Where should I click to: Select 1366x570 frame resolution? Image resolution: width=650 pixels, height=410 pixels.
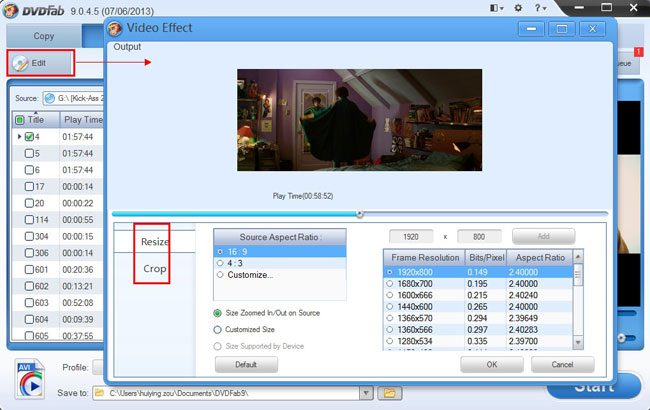478,318
